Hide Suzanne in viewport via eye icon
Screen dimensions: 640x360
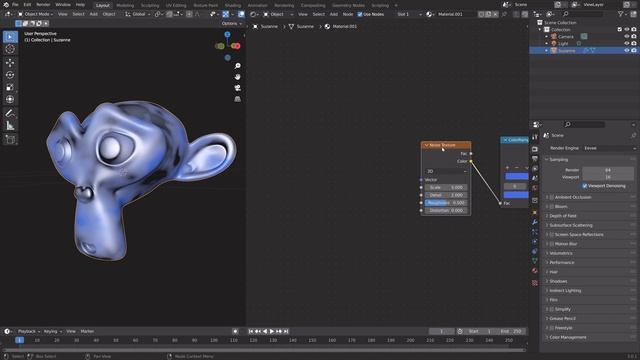point(627,51)
